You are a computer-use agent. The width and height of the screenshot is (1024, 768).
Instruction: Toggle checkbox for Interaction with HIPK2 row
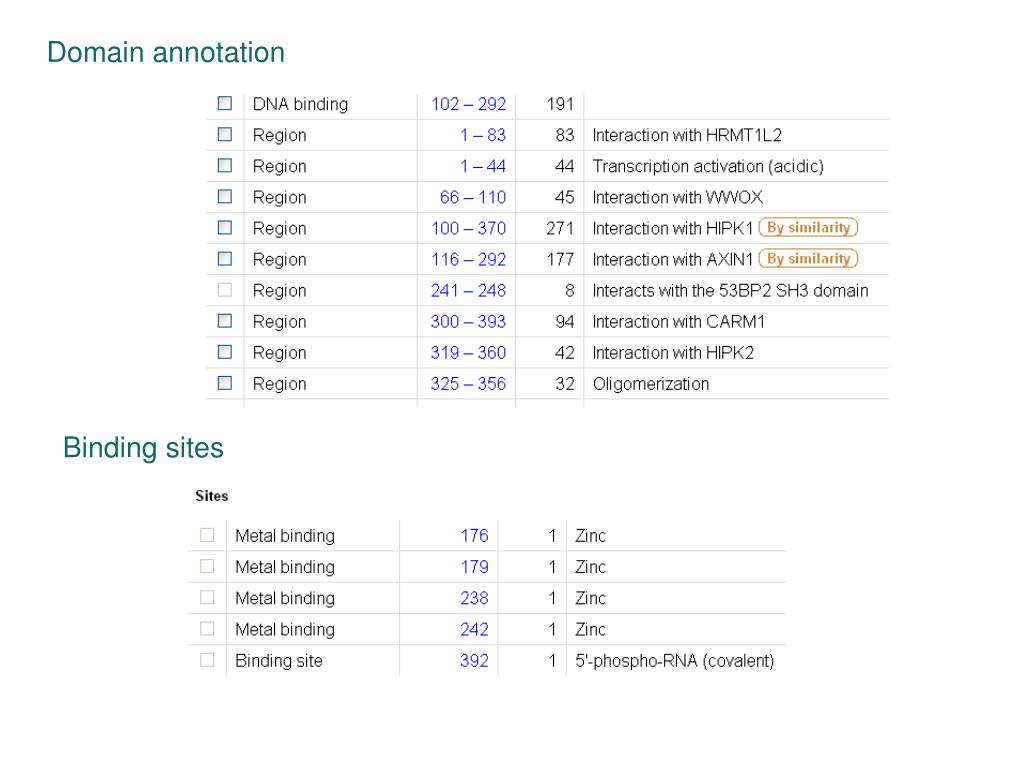pyautogui.click(x=225, y=352)
